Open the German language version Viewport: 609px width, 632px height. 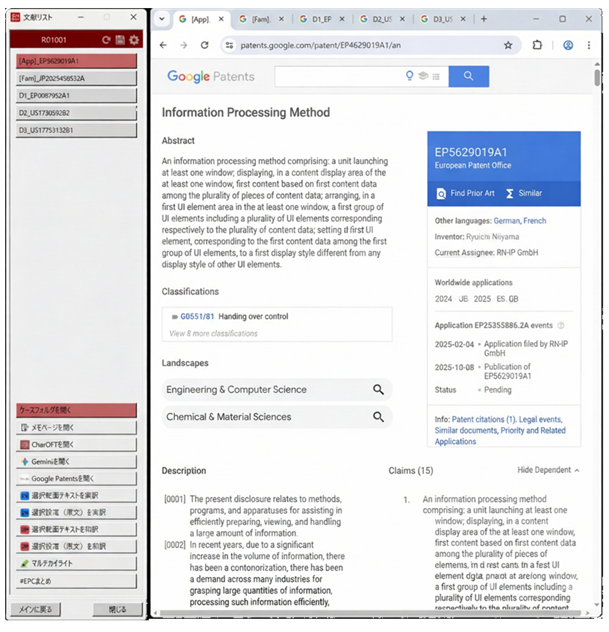pyautogui.click(x=507, y=220)
